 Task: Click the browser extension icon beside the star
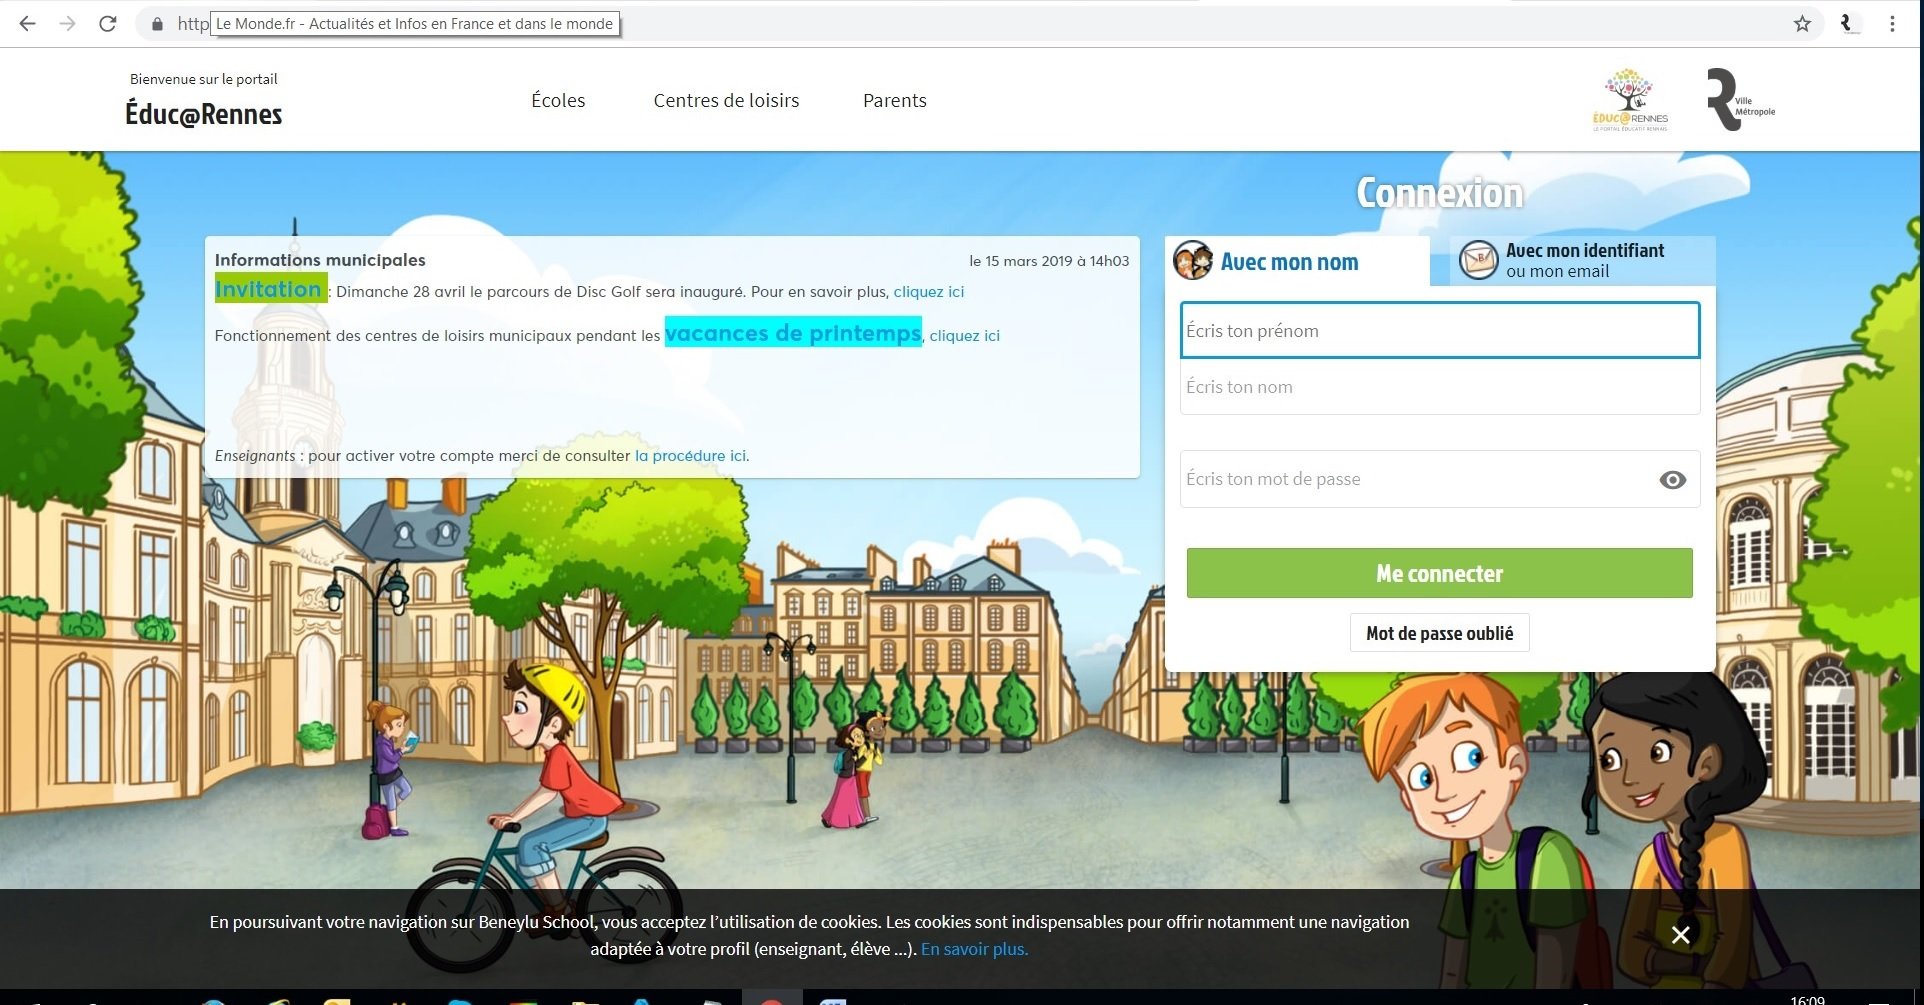pos(1848,24)
